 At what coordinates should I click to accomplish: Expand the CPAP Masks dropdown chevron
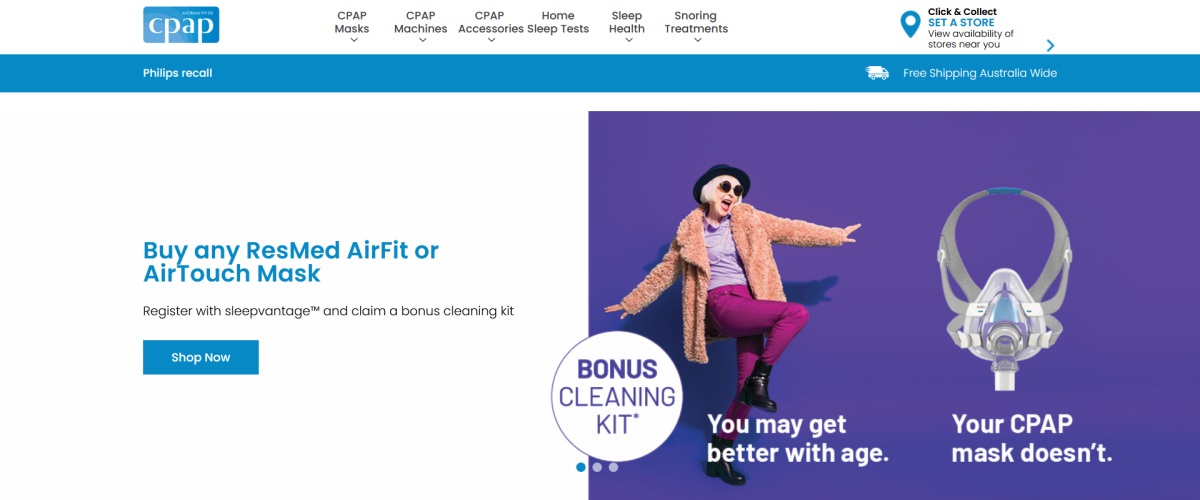click(352, 41)
